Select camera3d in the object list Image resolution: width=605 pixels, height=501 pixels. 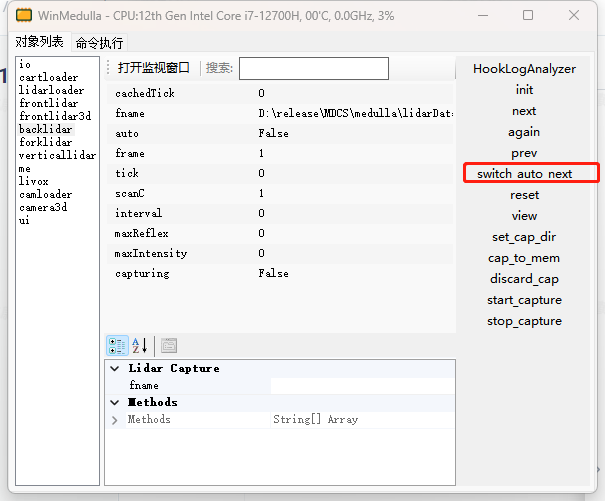coord(43,207)
